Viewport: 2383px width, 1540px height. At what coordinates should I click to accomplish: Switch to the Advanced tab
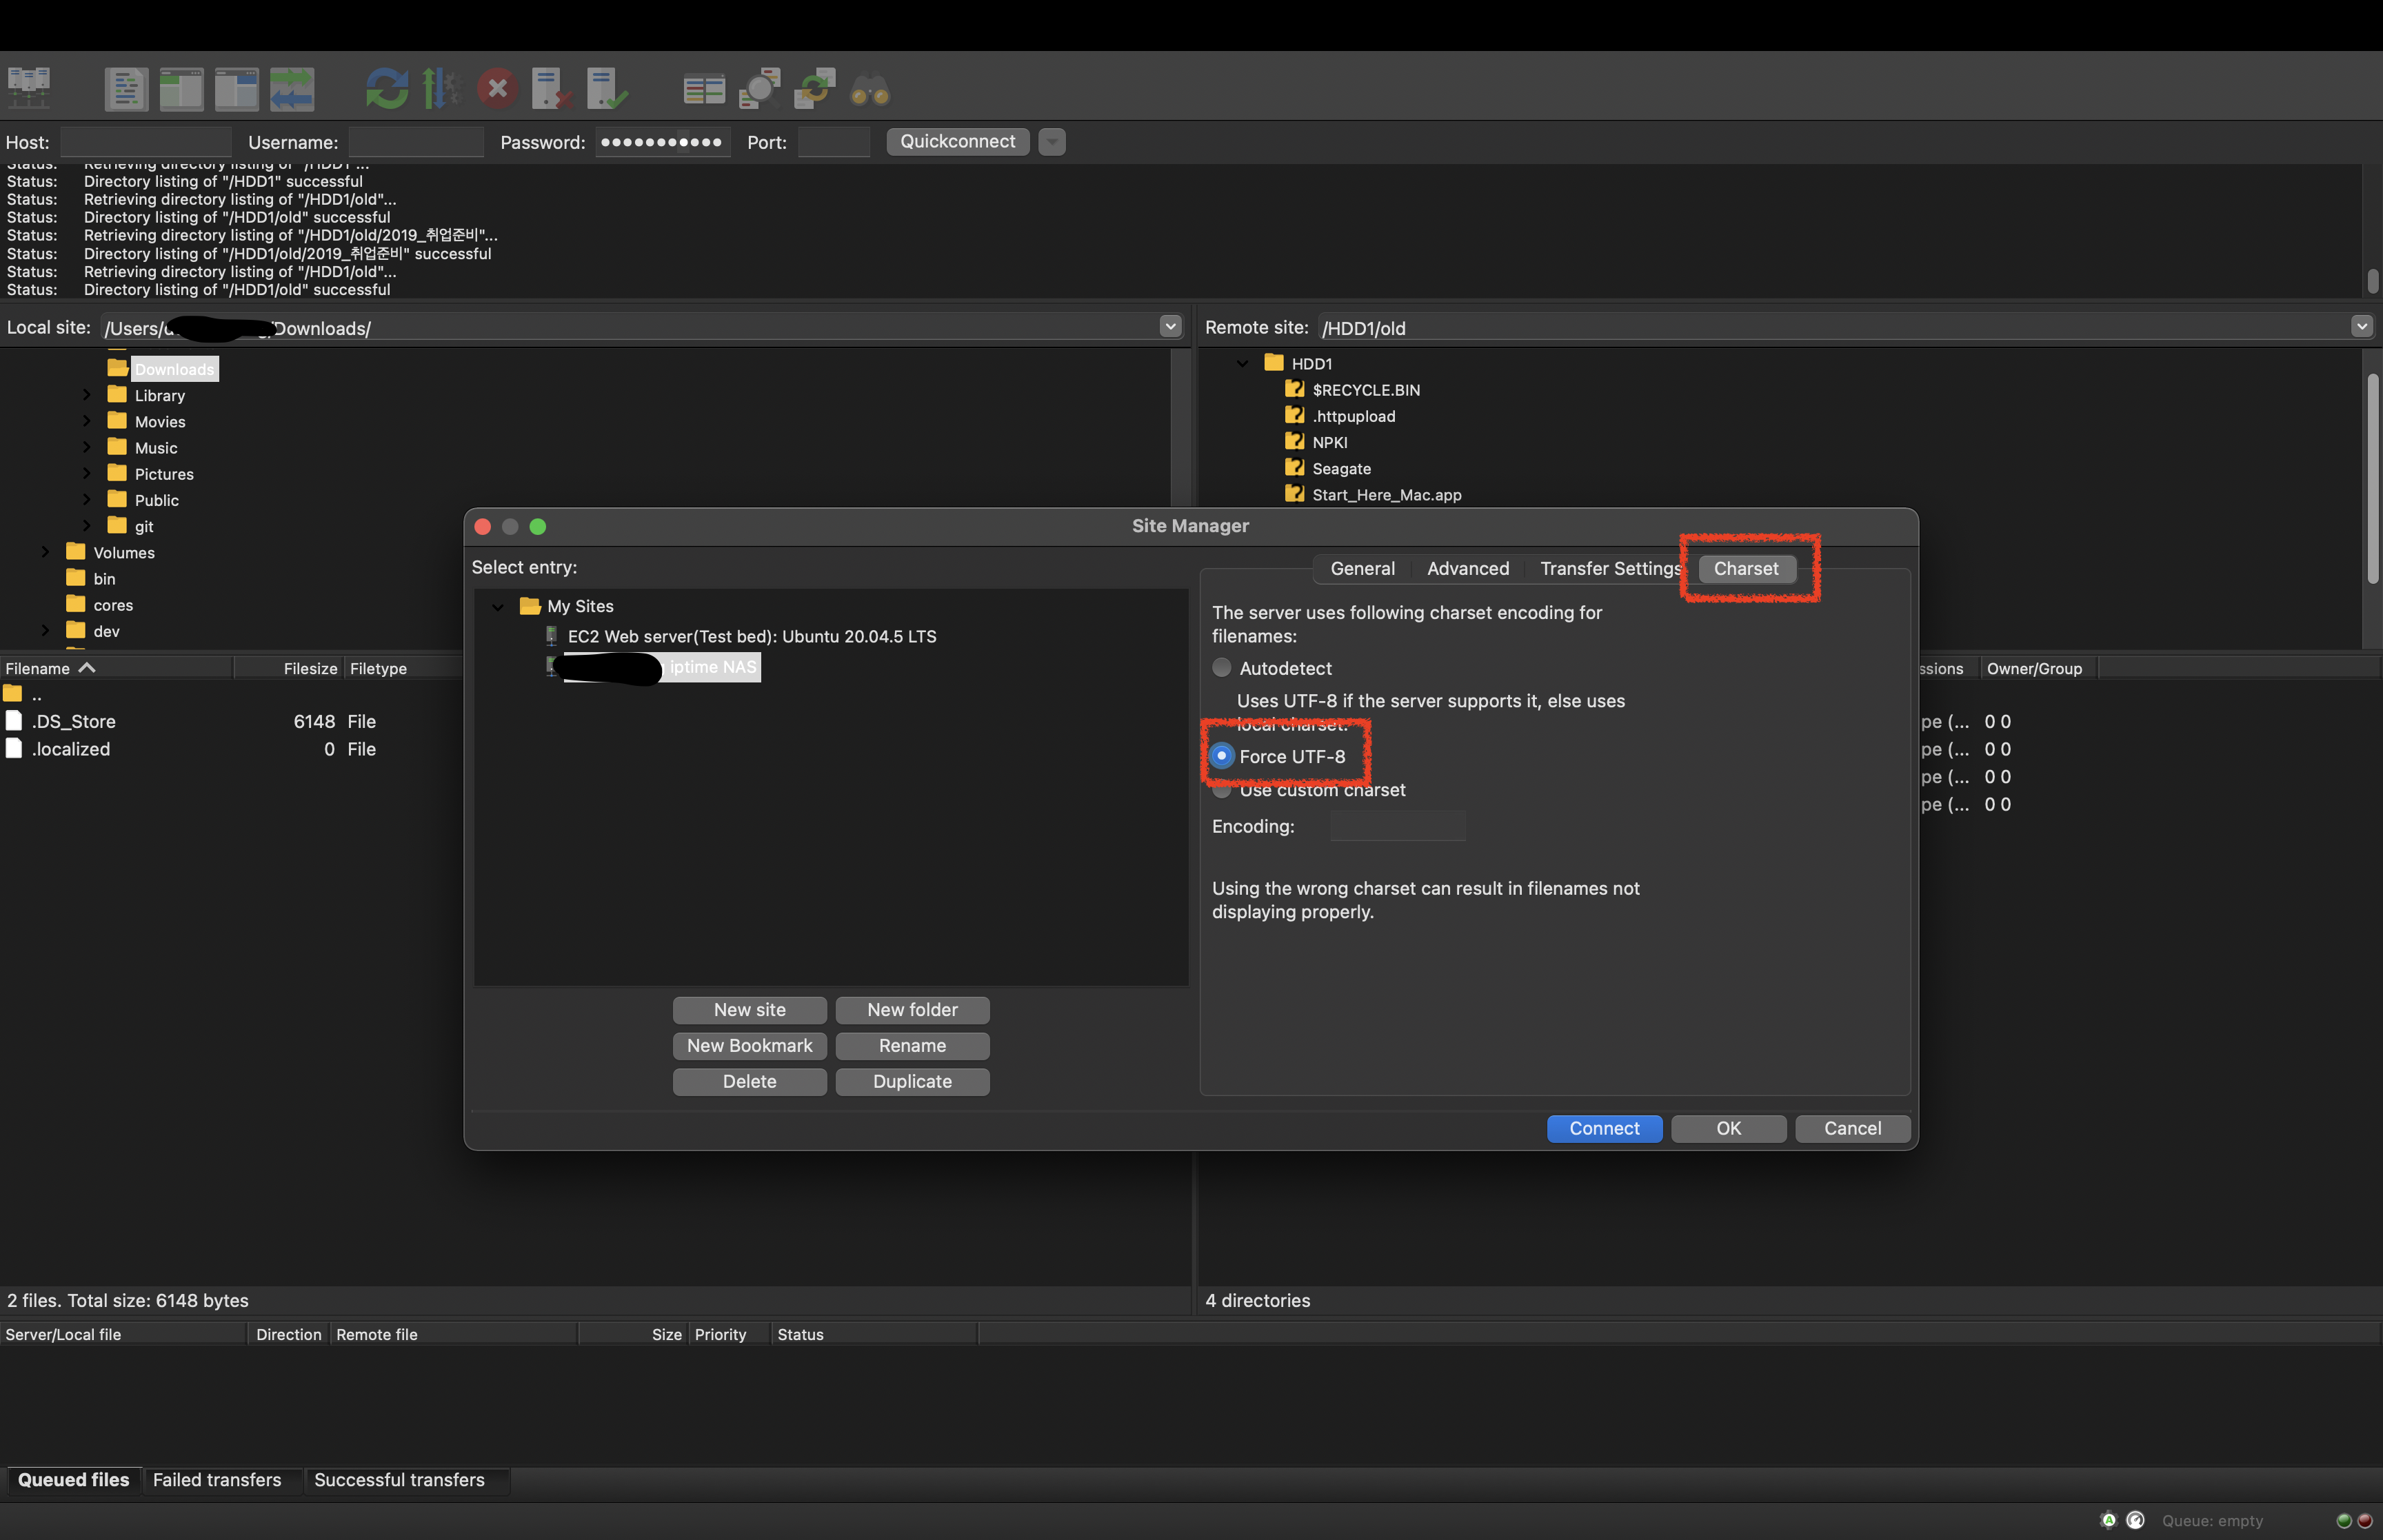pos(1467,569)
